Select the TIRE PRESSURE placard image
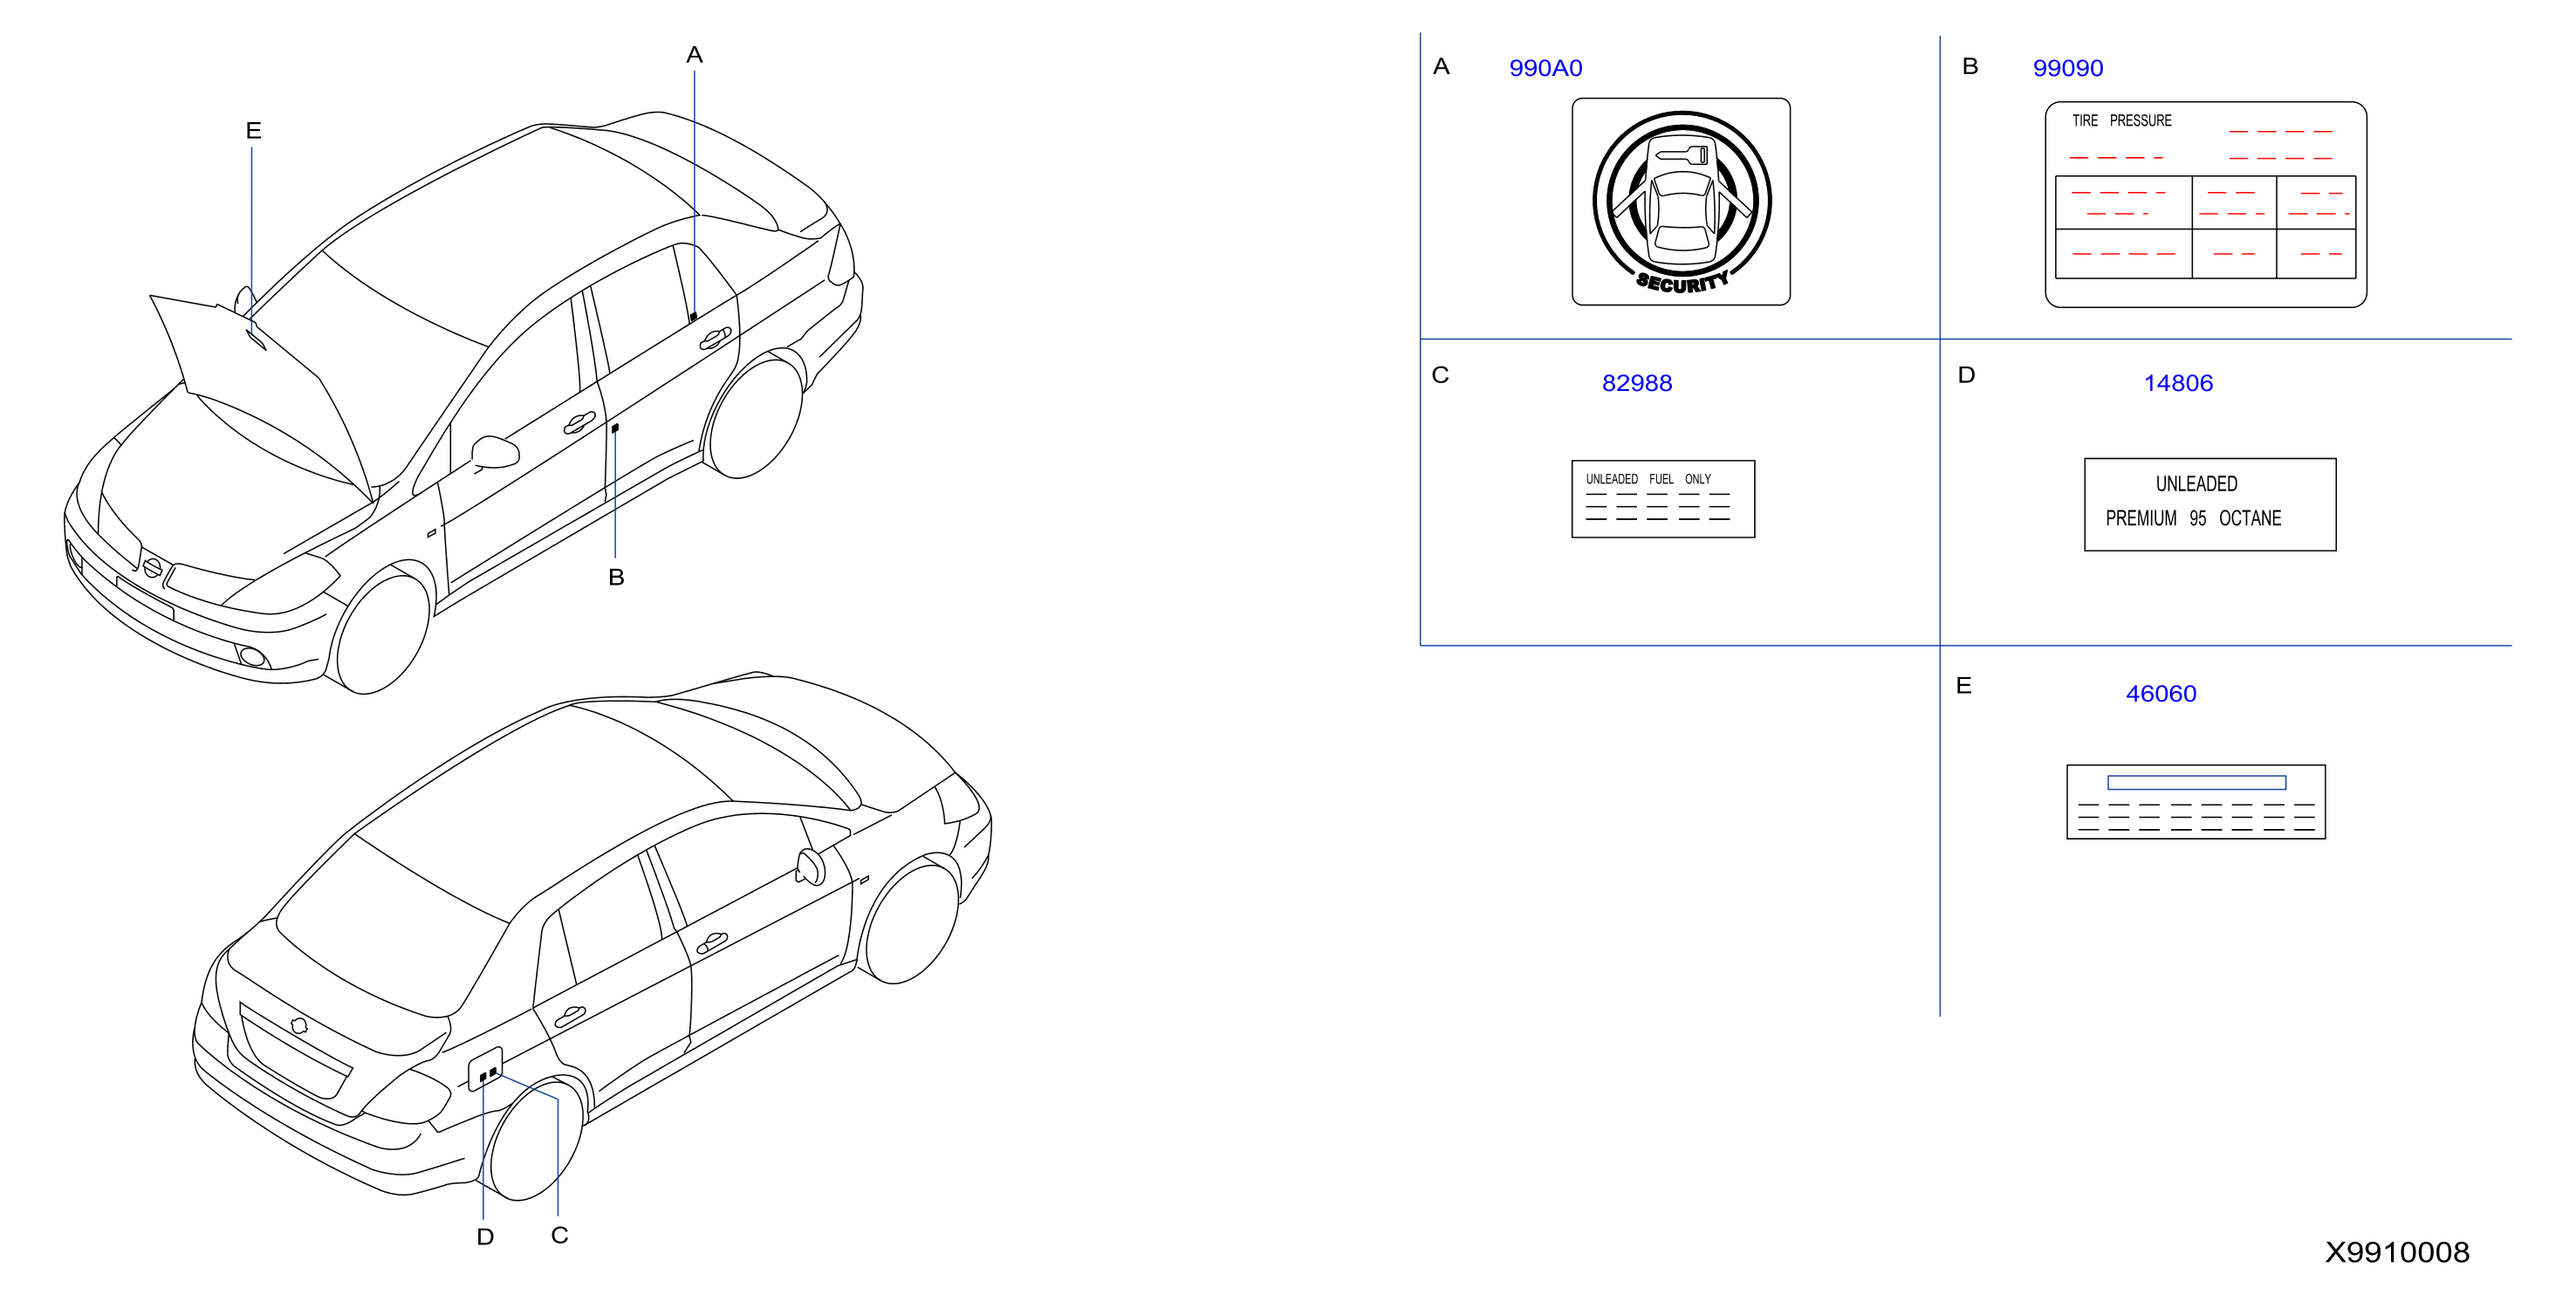This screenshot has width=2576, height=1295. click(2205, 204)
